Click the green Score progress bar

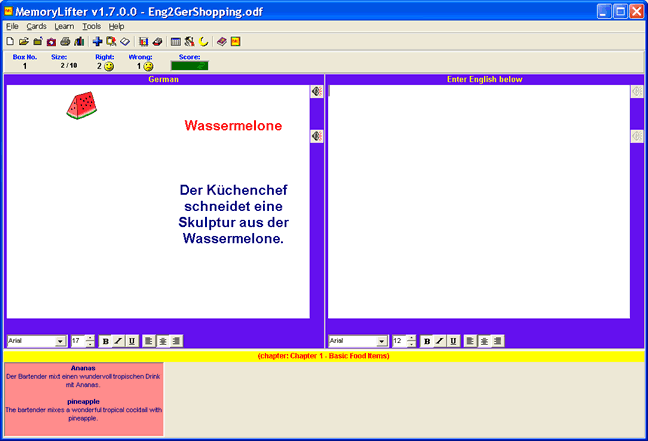(x=190, y=66)
